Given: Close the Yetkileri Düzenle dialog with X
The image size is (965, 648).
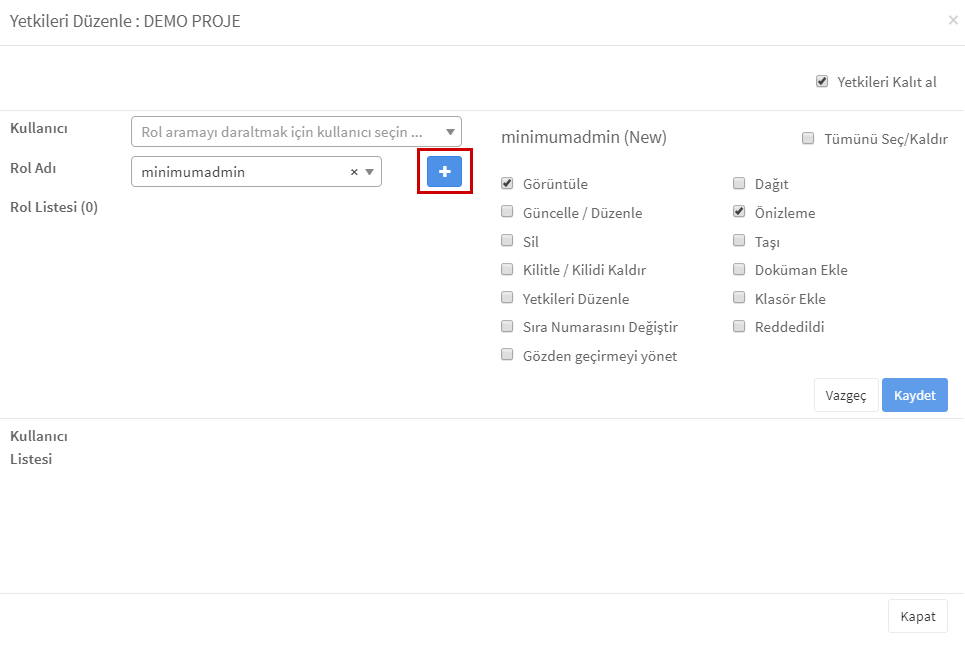Looking at the screenshot, I should click(953, 20).
